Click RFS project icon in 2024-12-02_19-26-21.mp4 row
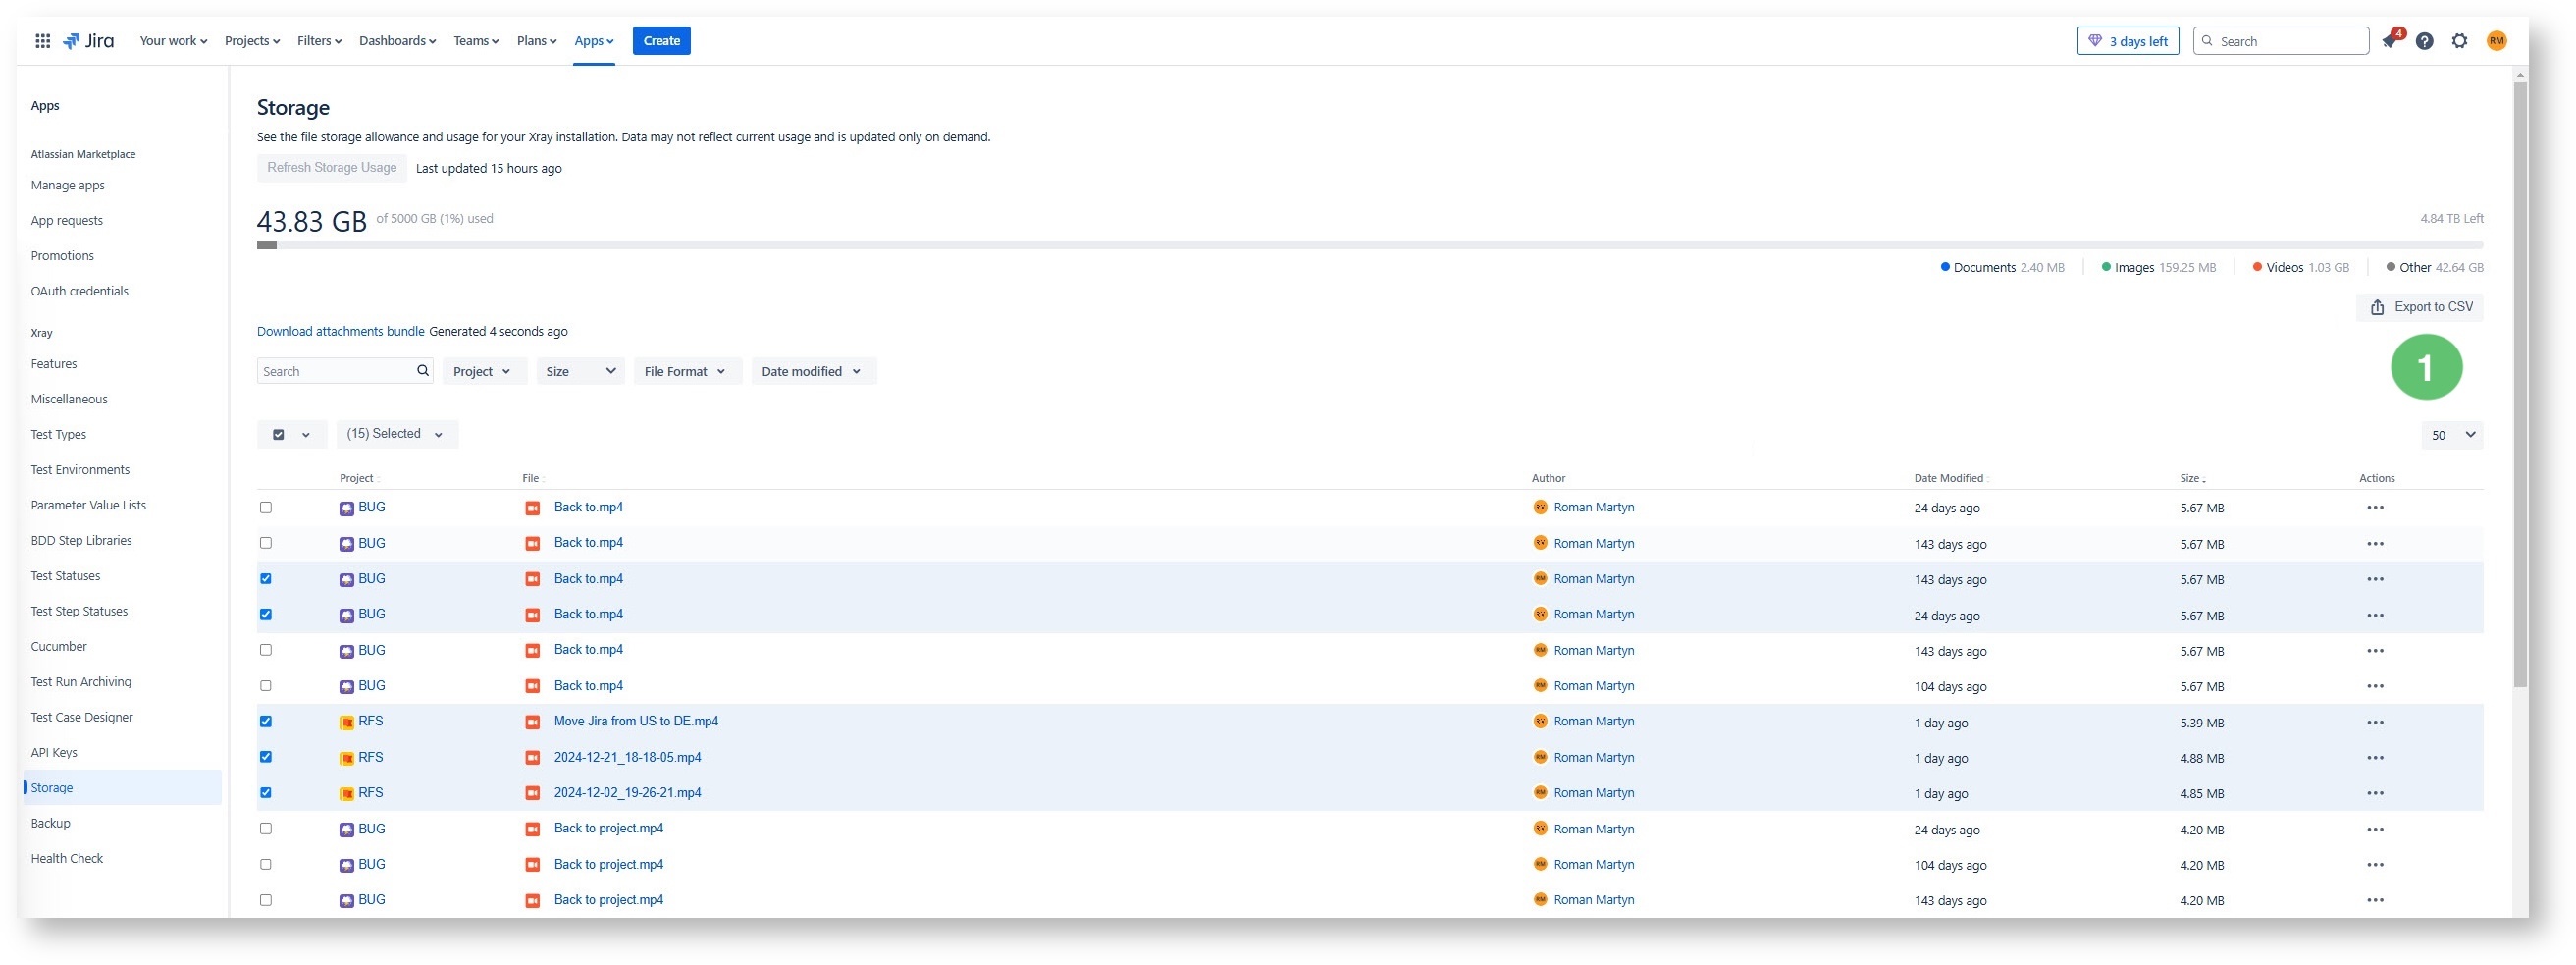The height and width of the screenshot is (965, 2576). (x=346, y=793)
